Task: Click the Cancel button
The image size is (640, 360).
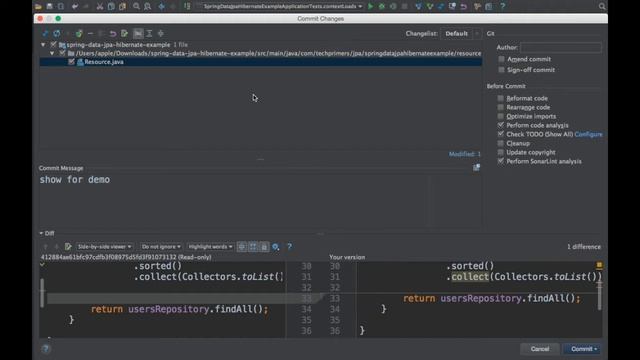Action: pos(540,349)
